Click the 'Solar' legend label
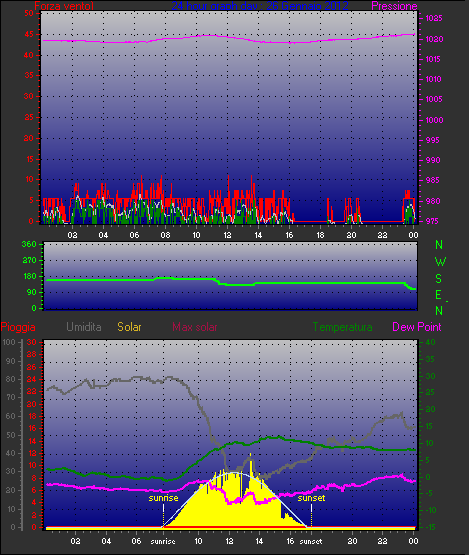This screenshot has height=555, width=469. [129, 327]
